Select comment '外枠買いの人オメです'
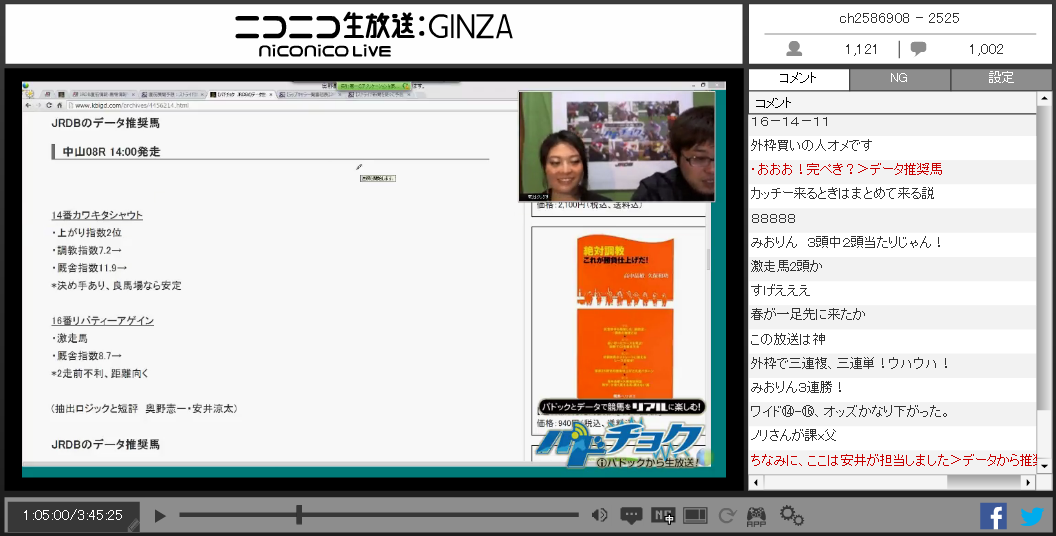 tap(892, 145)
